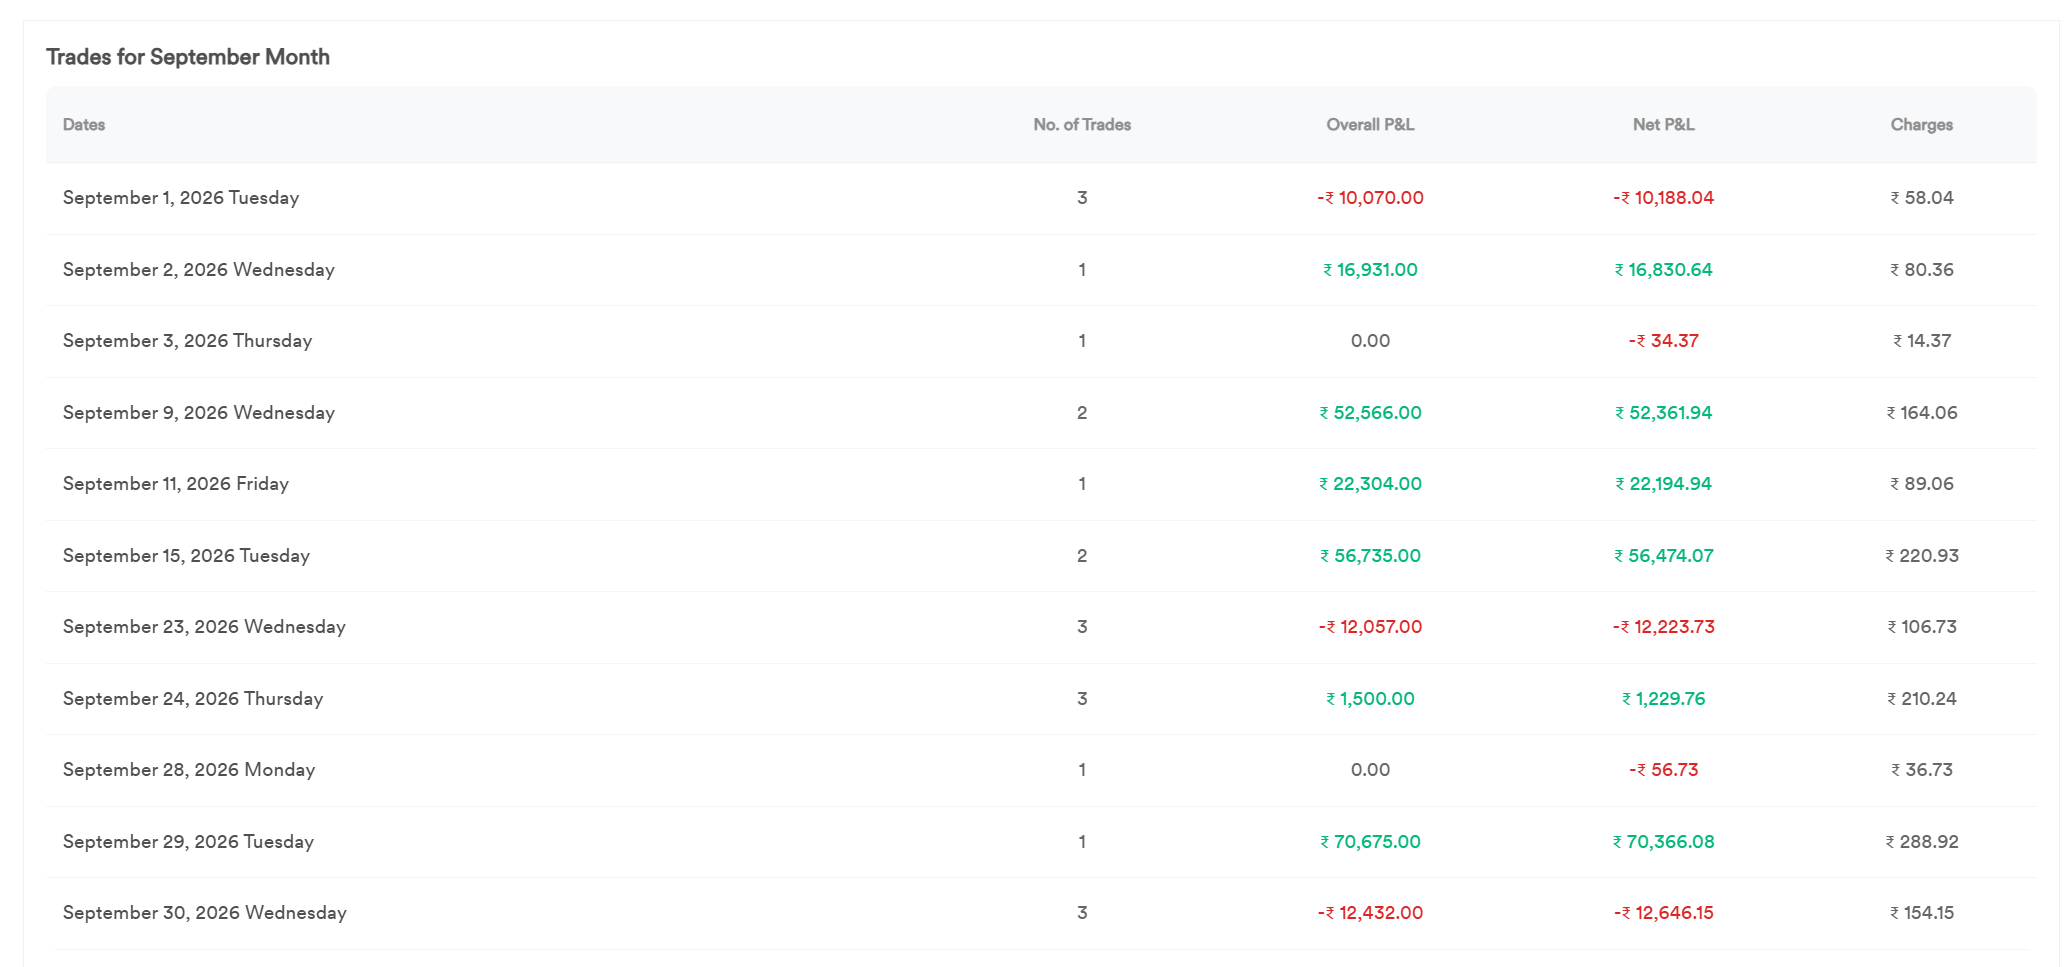Select the overall loss value "-₹ 12,057.00"
The width and height of the screenshot is (2067, 967).
pyautogui.click(x=1370, y=627)
